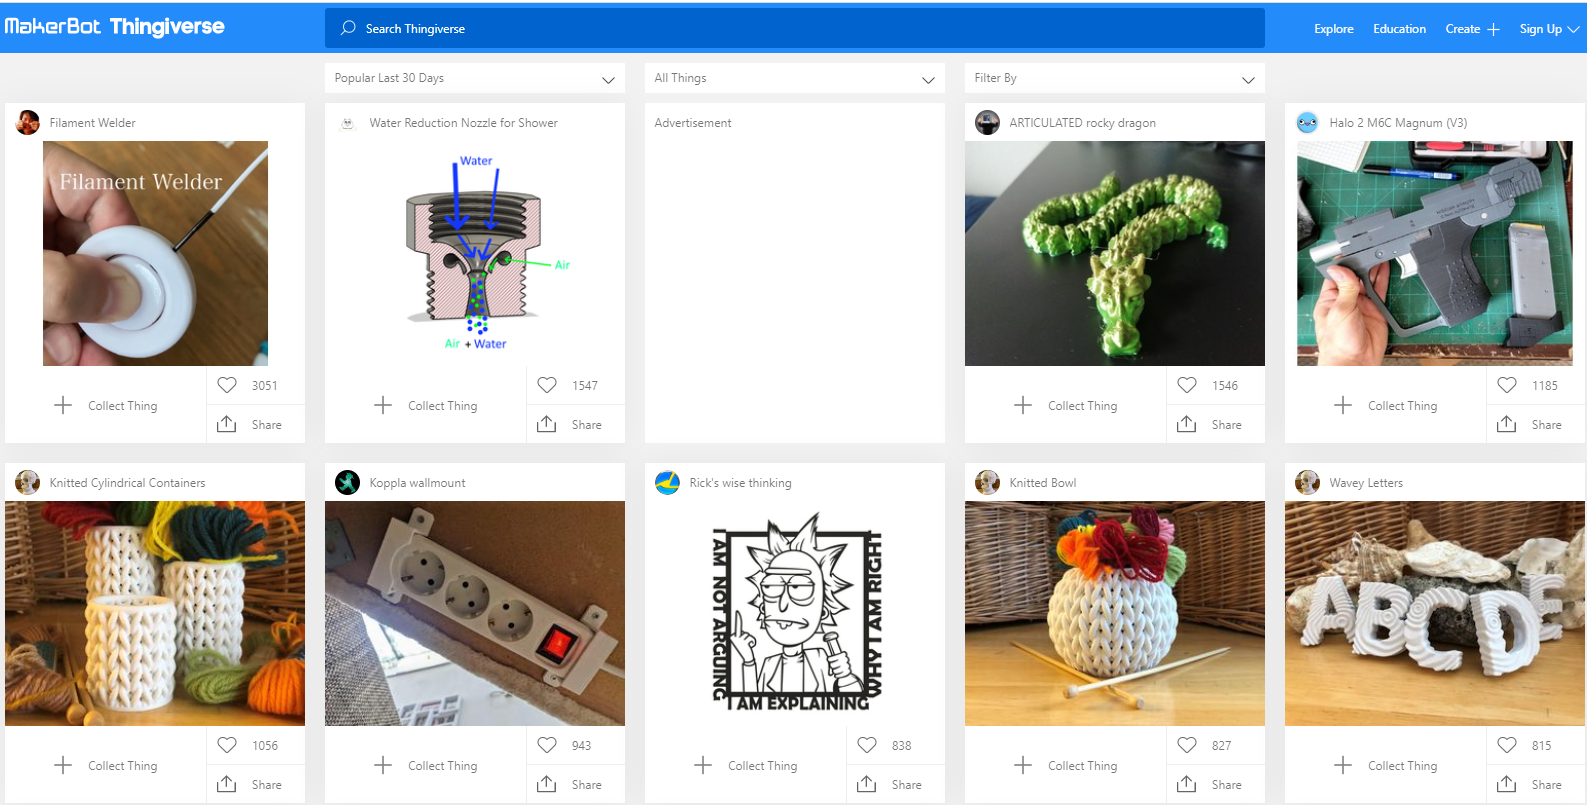This screenshot has height=805, width=1587.
Task: Open the Sign Up menu
Action: pyautogui.click(x=1548, y=29)
